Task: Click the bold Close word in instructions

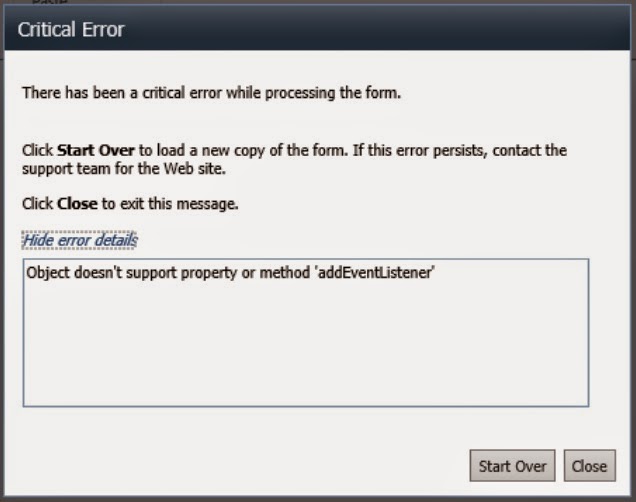Action: point(77,204)
